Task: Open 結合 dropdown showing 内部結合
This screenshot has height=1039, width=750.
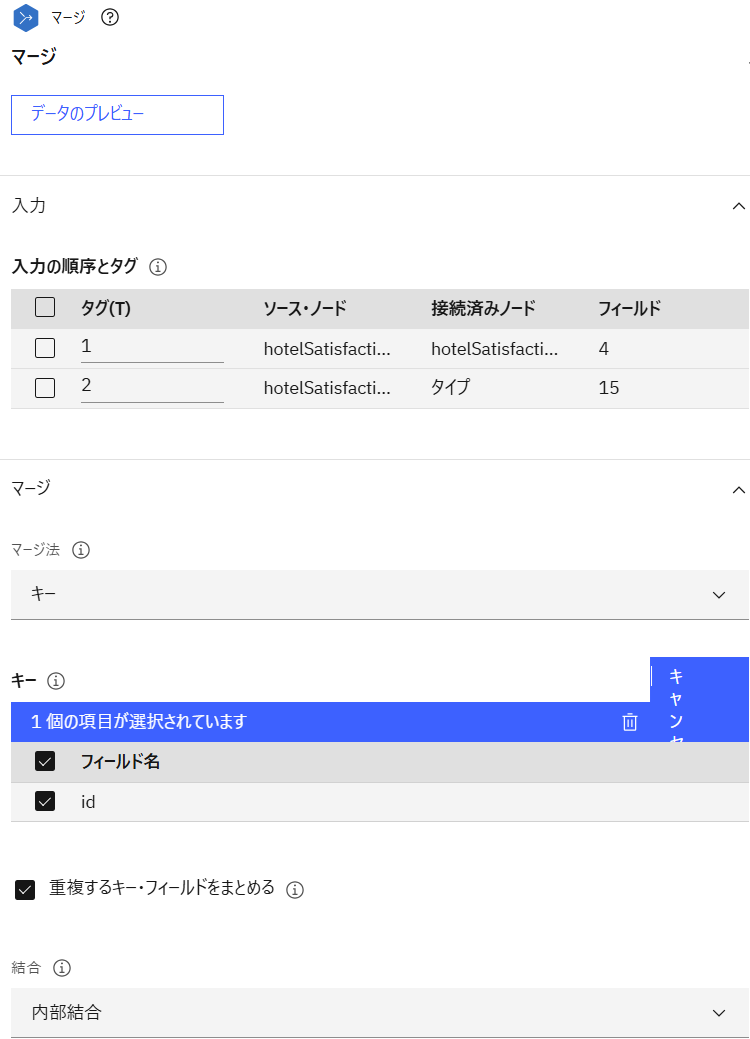Action: [x=380, y=1012]
